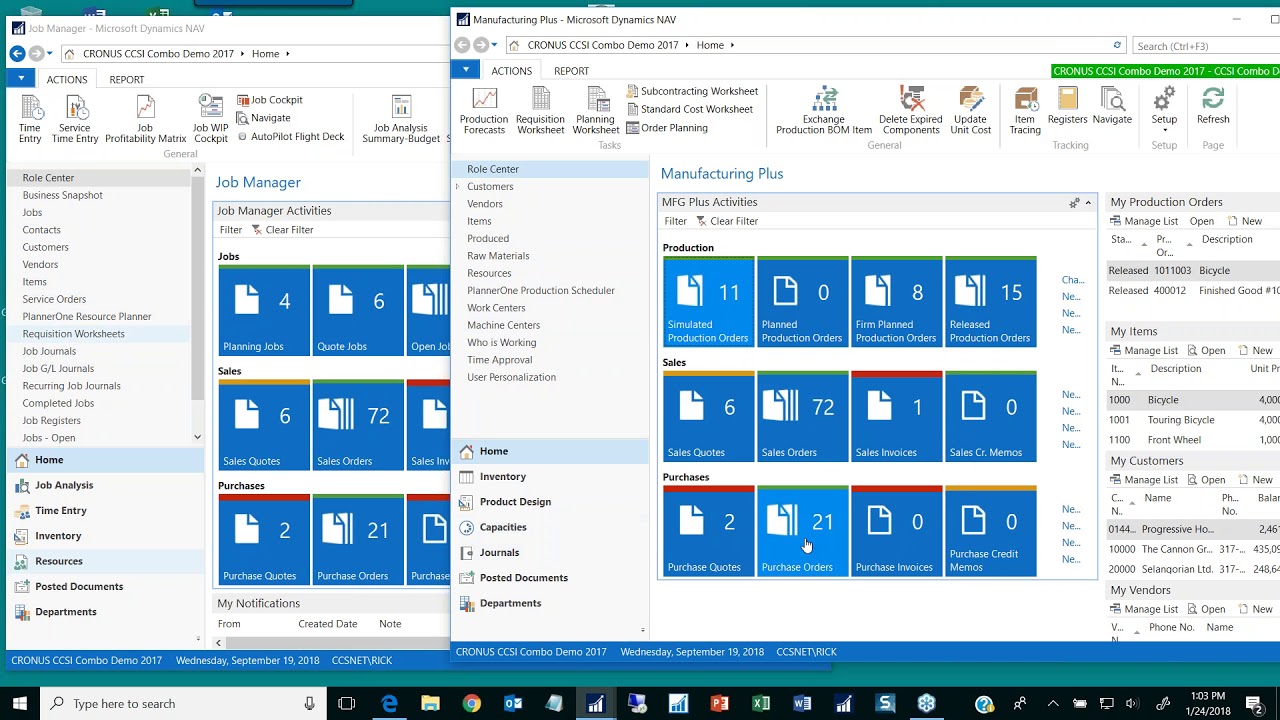
Task: Run Exchange Production BOM Item
Action: click(x=824, y=111)
